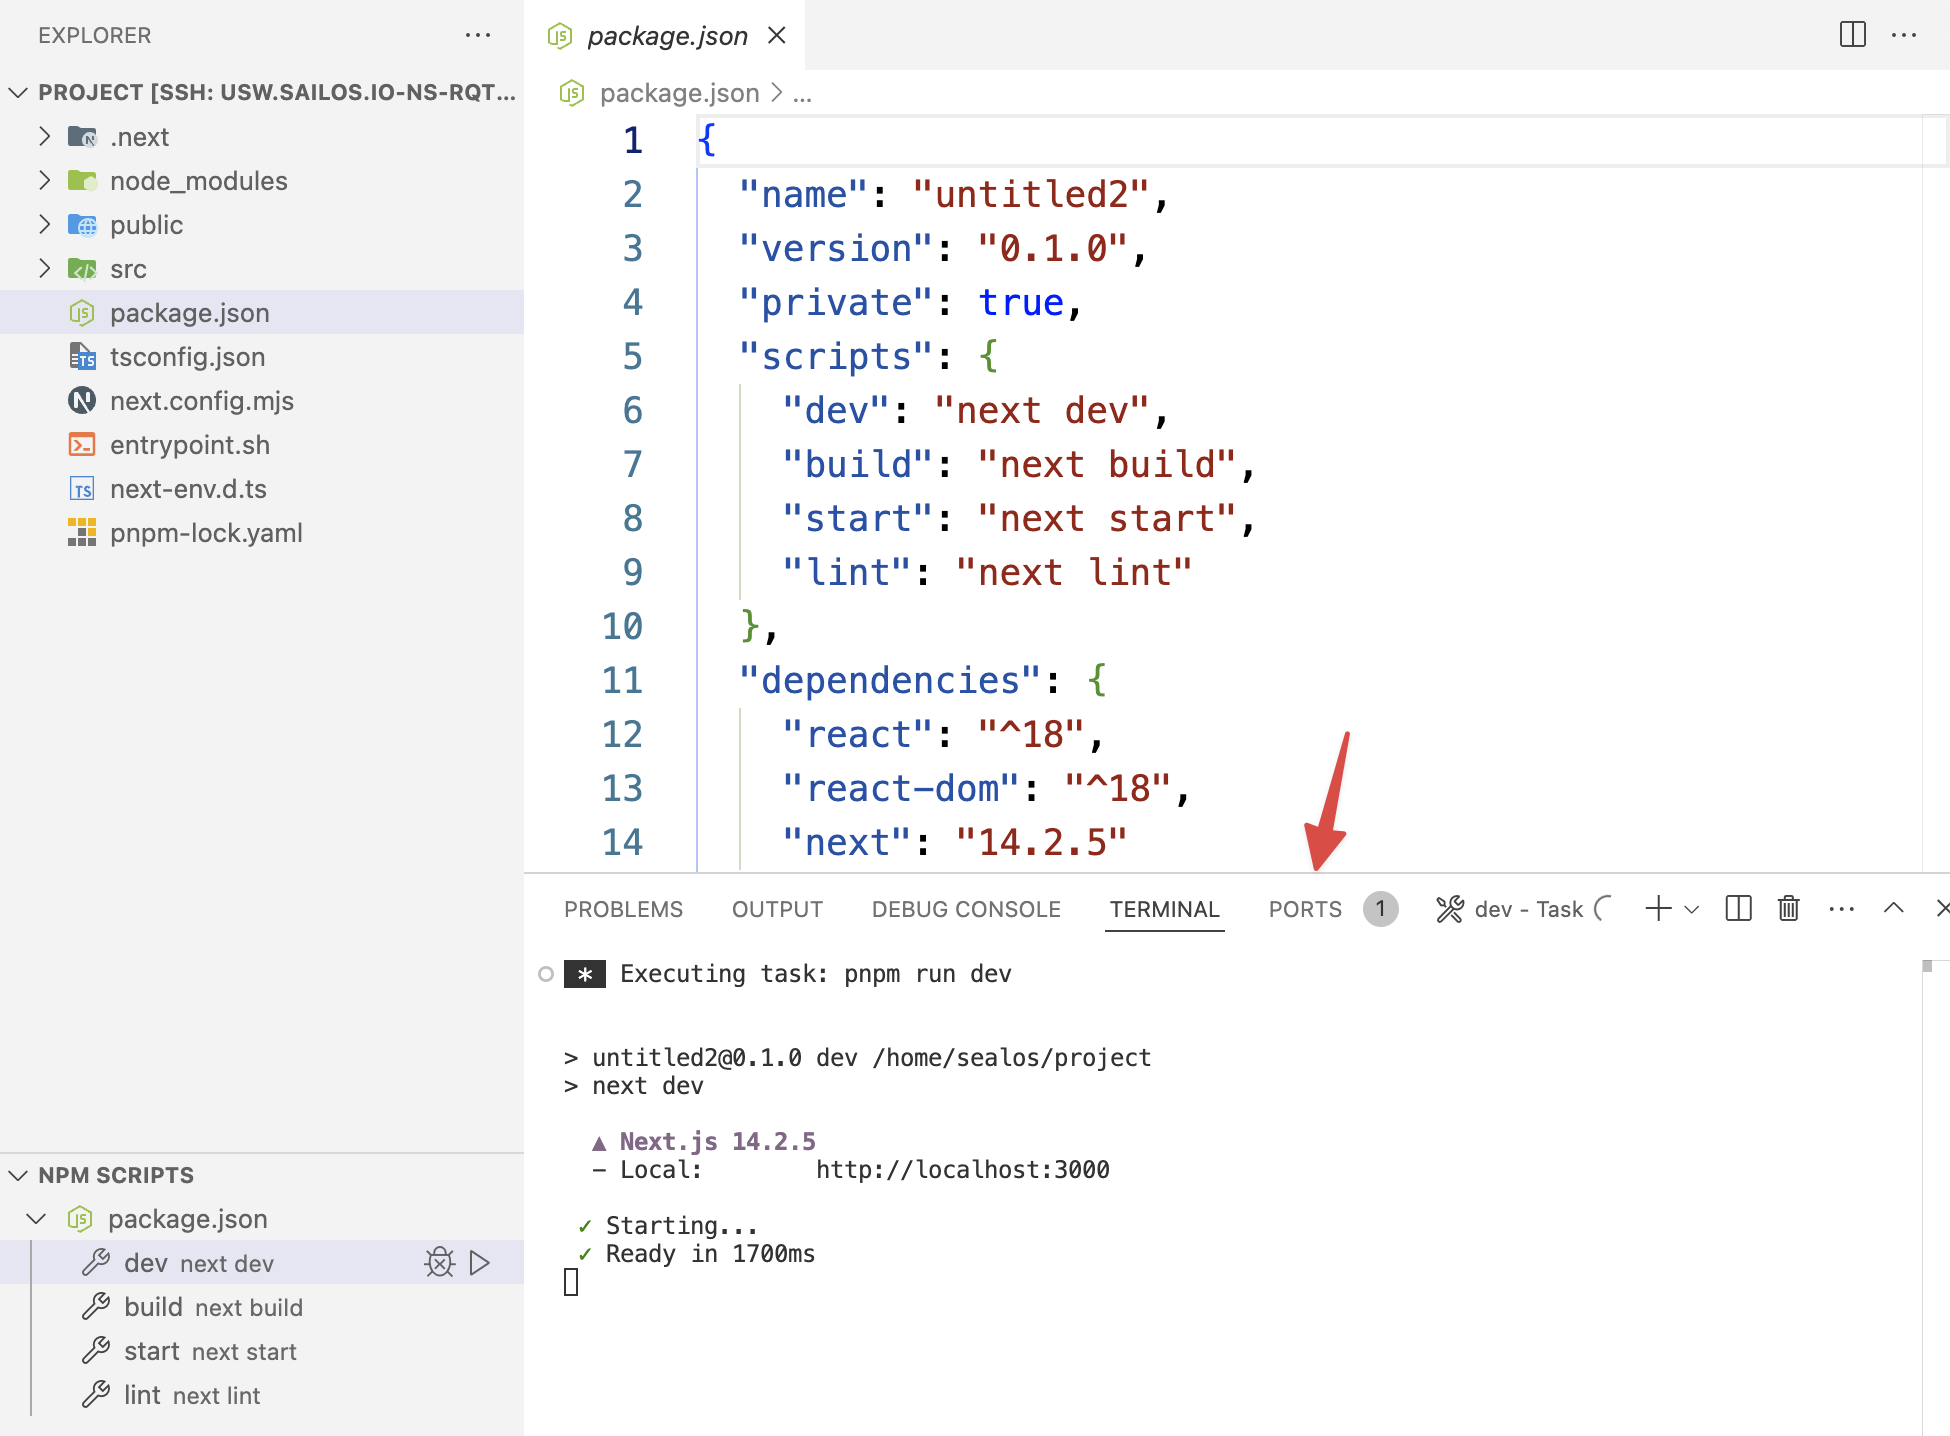Open the new terminal launch profile dropdown
Image resolution: width=1950 pixels, height=1436 pixels.
(1692, 910)
